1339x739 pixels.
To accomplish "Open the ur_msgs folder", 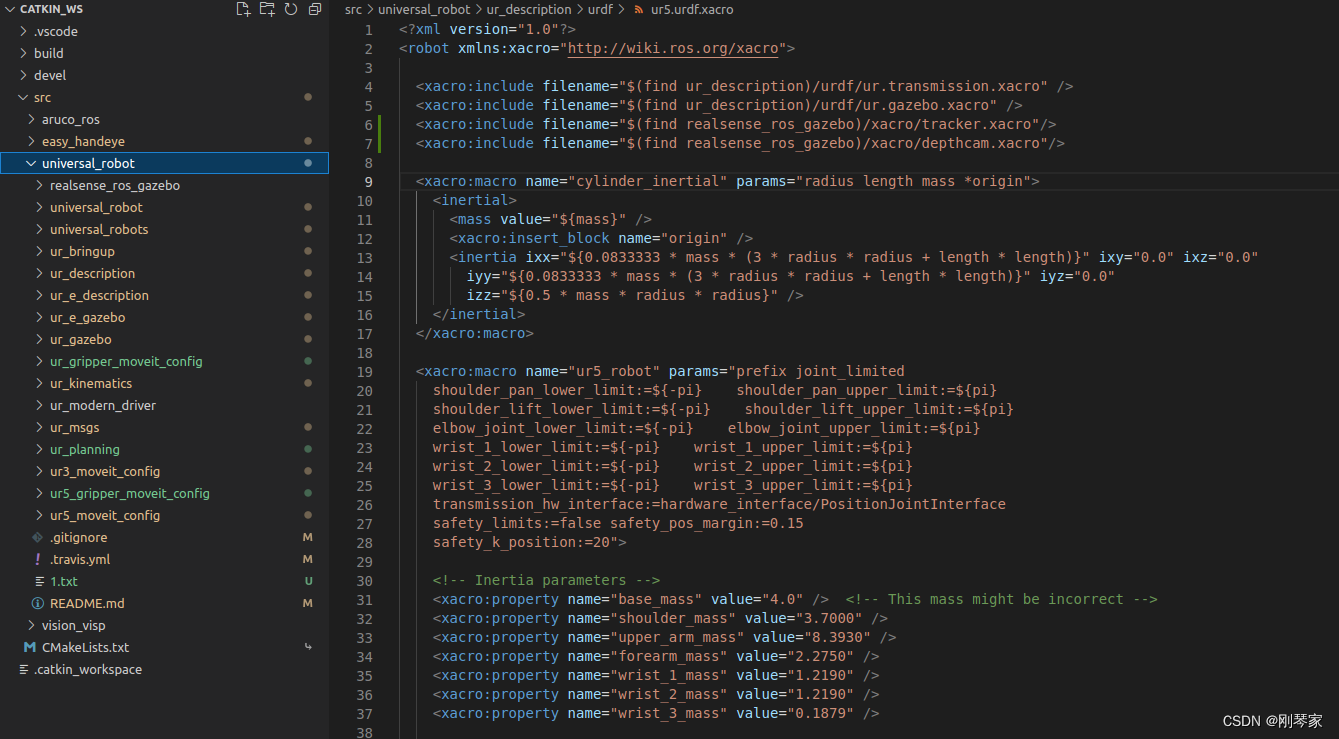I will (74, 427).
